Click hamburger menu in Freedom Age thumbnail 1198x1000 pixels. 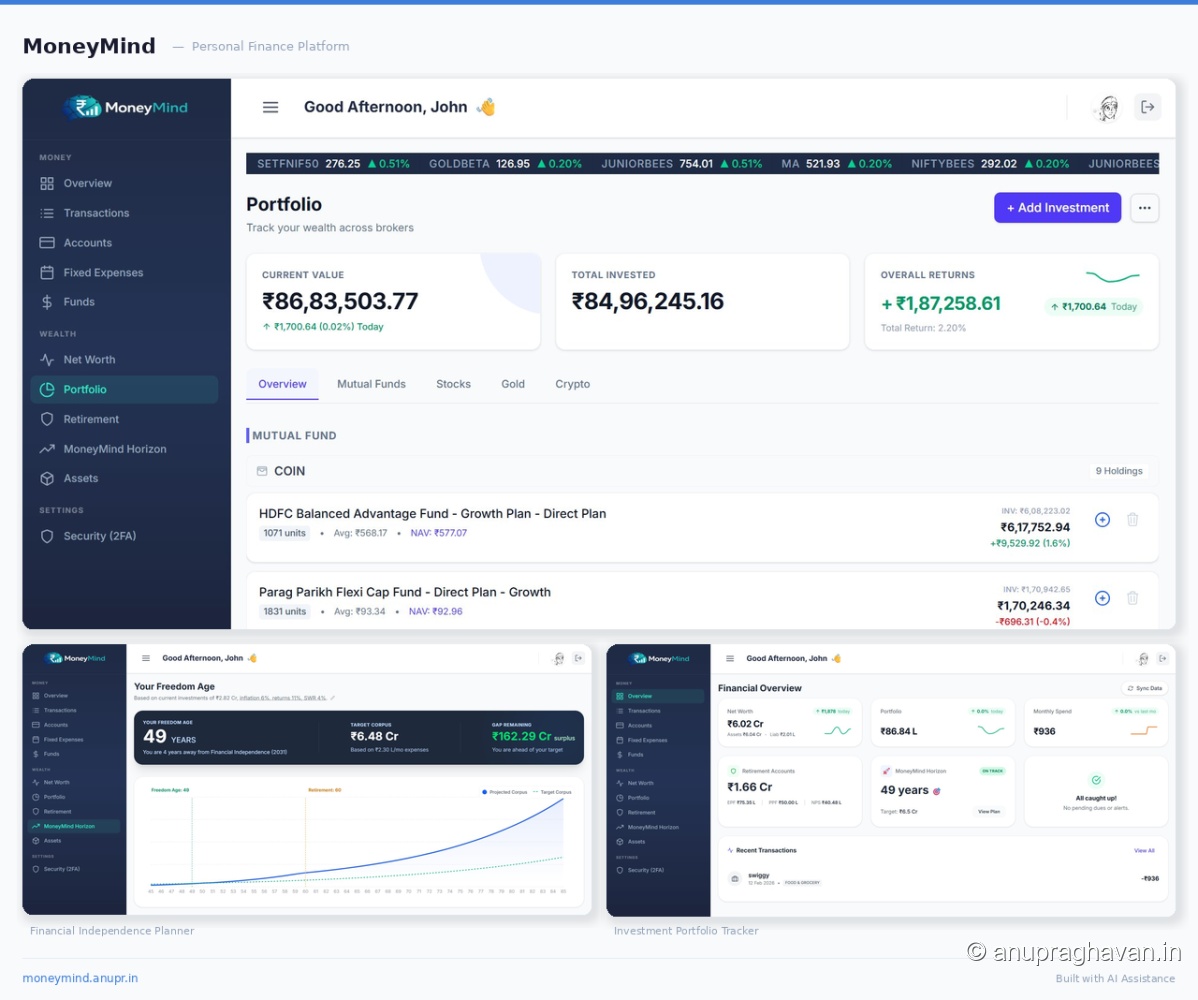(146, 658)
